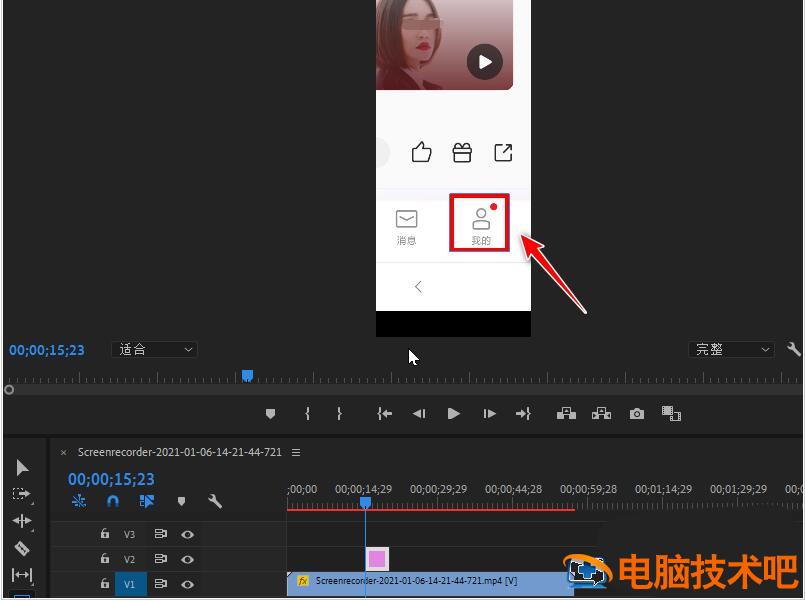Select the V1 track target button
805x601 pixels.
click(130, 584)
